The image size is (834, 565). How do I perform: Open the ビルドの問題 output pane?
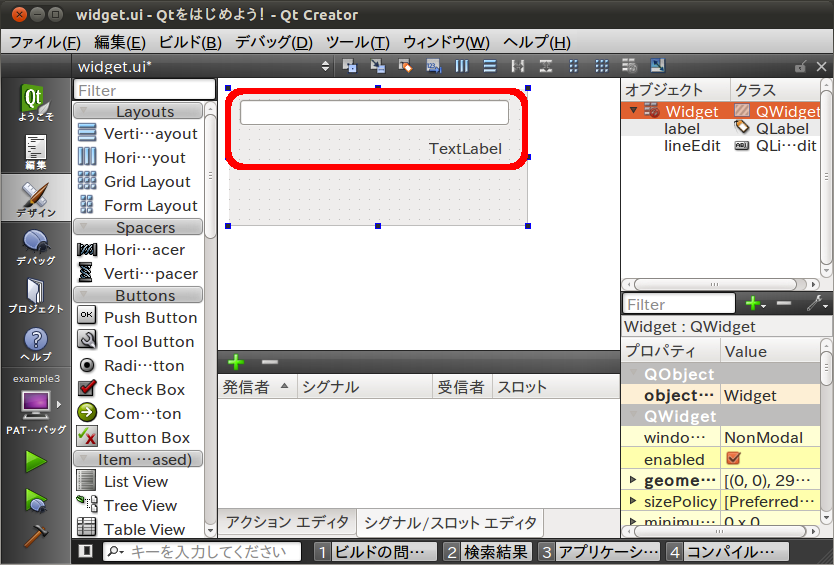[x=375, y=552]
